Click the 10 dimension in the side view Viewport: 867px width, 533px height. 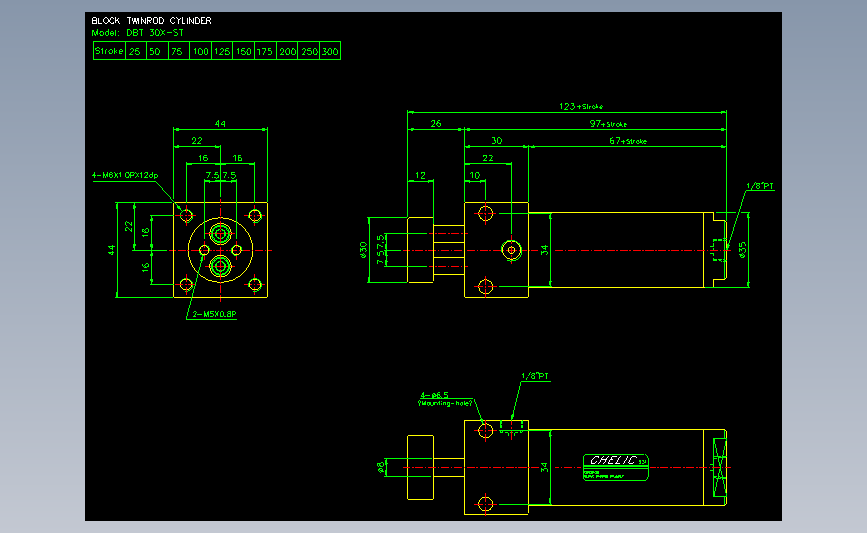[475, 175]
